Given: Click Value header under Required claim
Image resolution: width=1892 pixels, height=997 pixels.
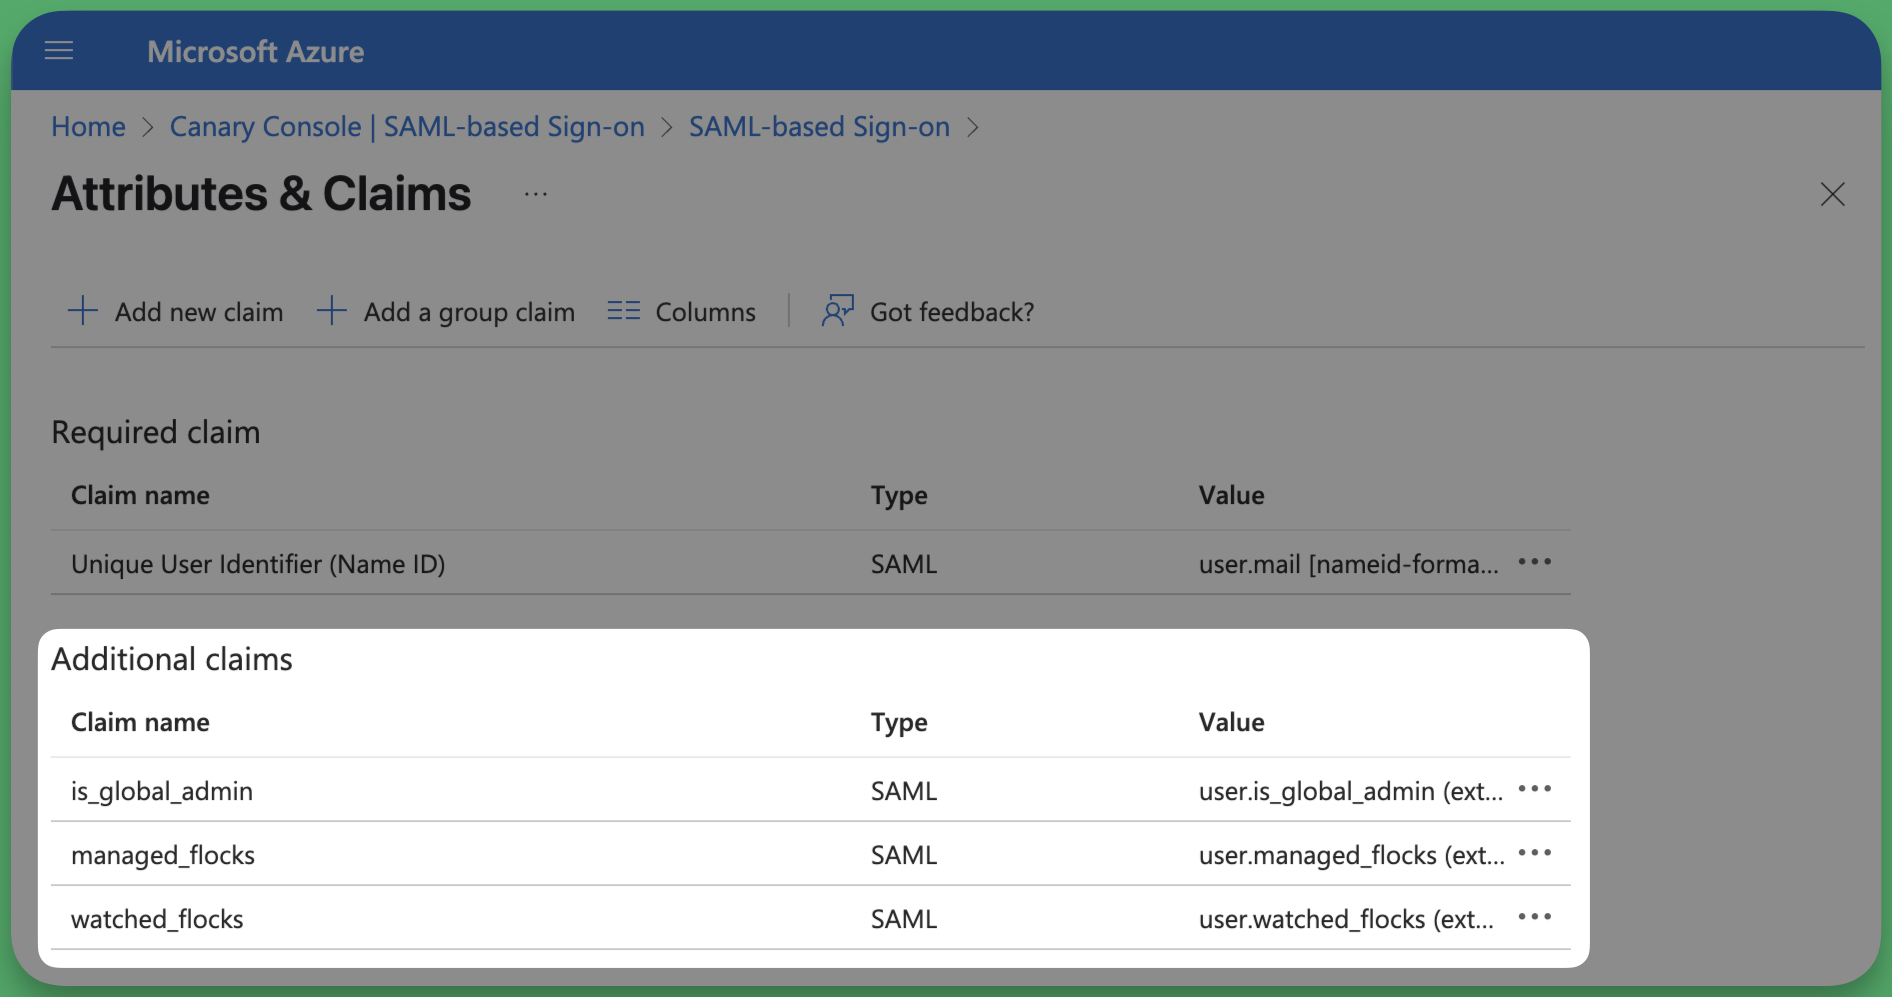Looking at the screenshot, I should click(1232, 495).
